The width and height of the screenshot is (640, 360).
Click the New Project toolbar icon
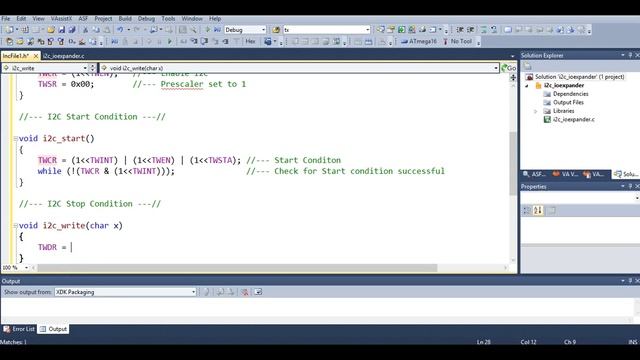coord(9,30)
